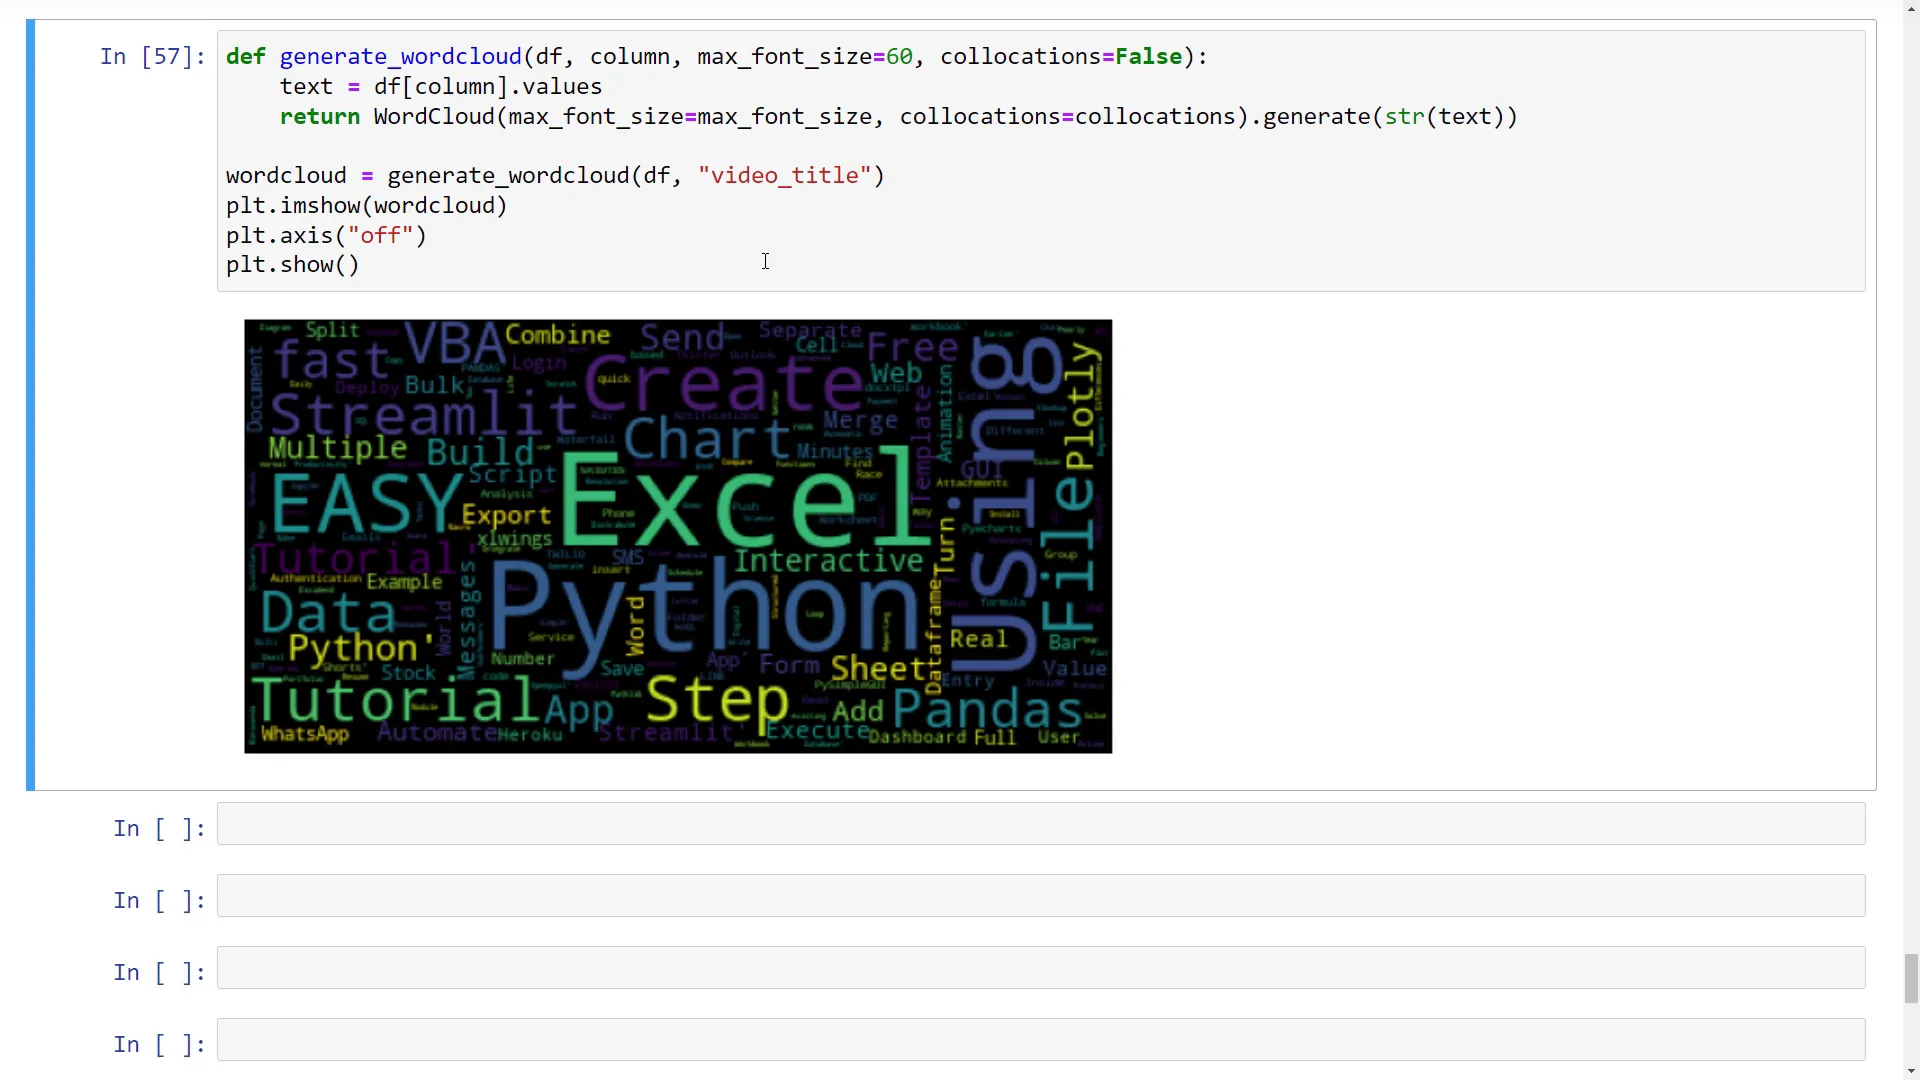Place cursor on the plt.imshow(wordcloud) line

tap(365, 205)
